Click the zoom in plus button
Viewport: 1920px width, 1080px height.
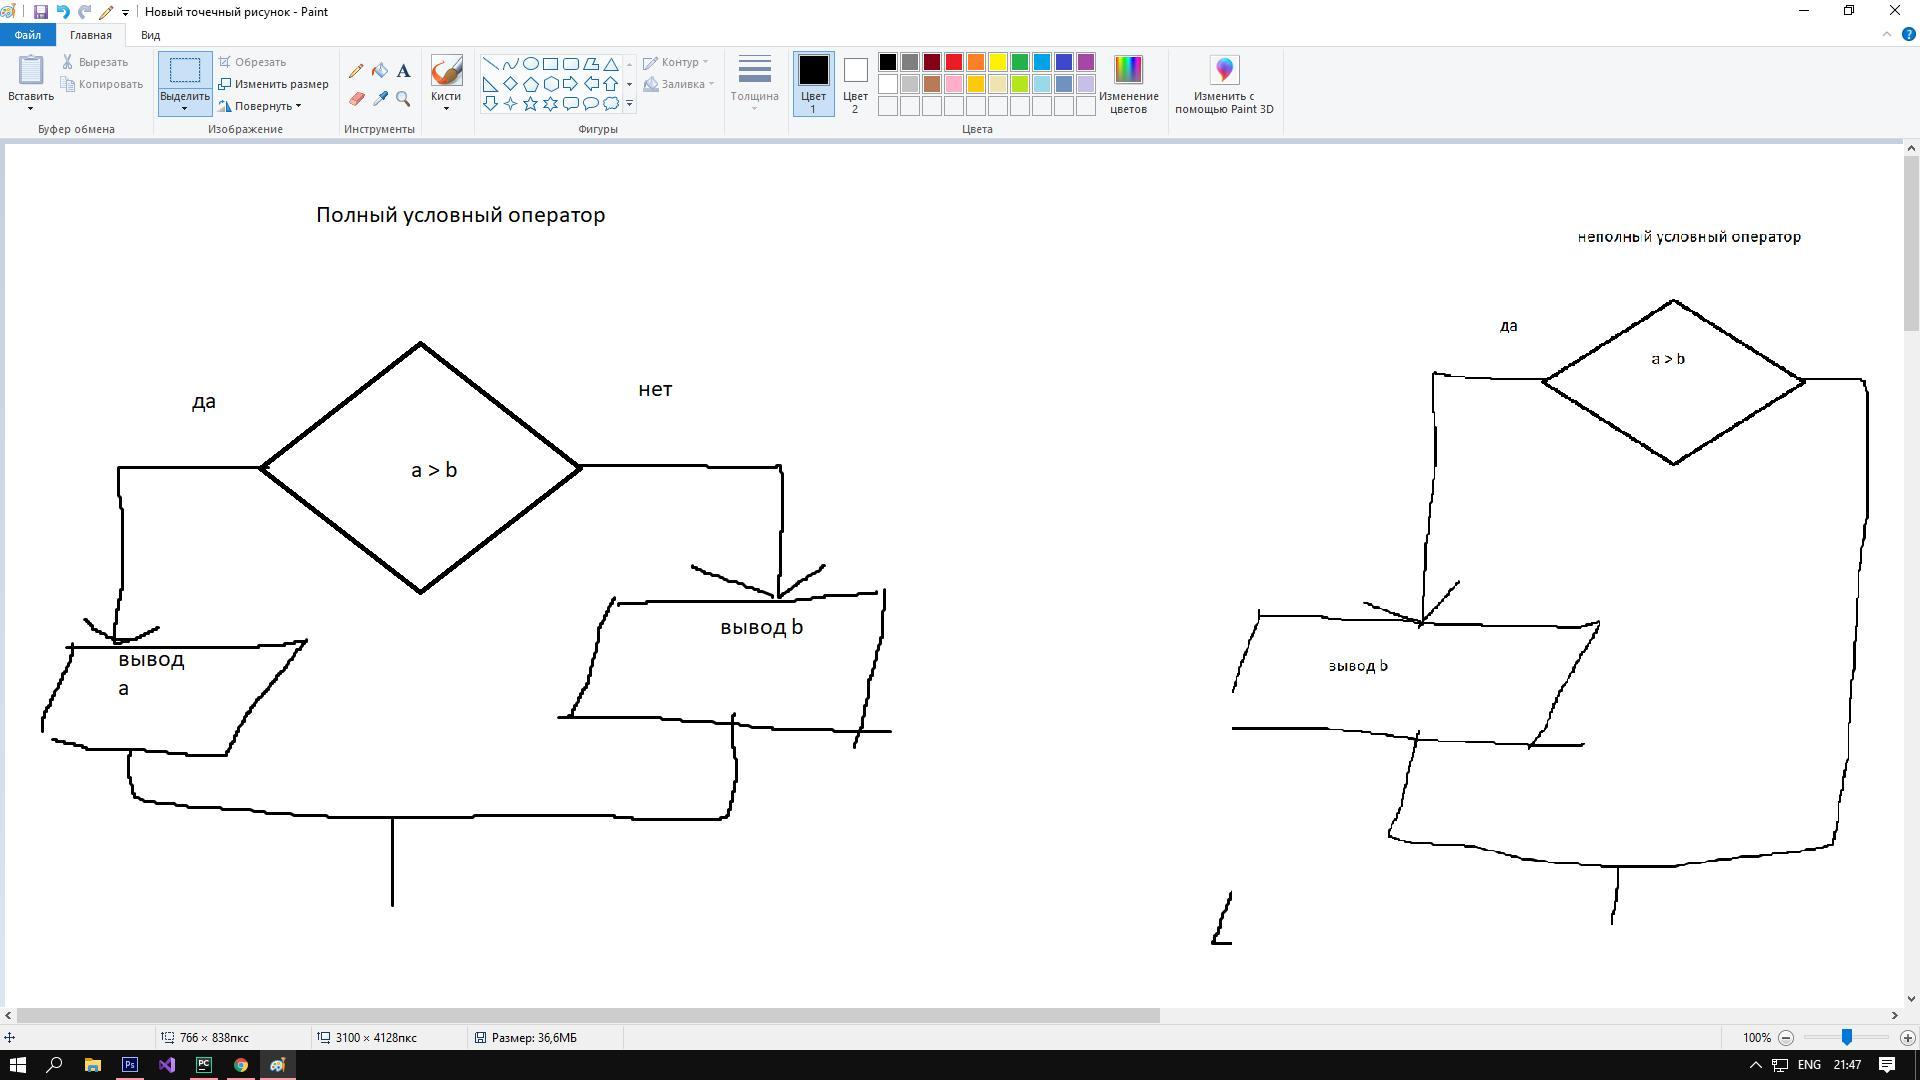(1907, 1038)
